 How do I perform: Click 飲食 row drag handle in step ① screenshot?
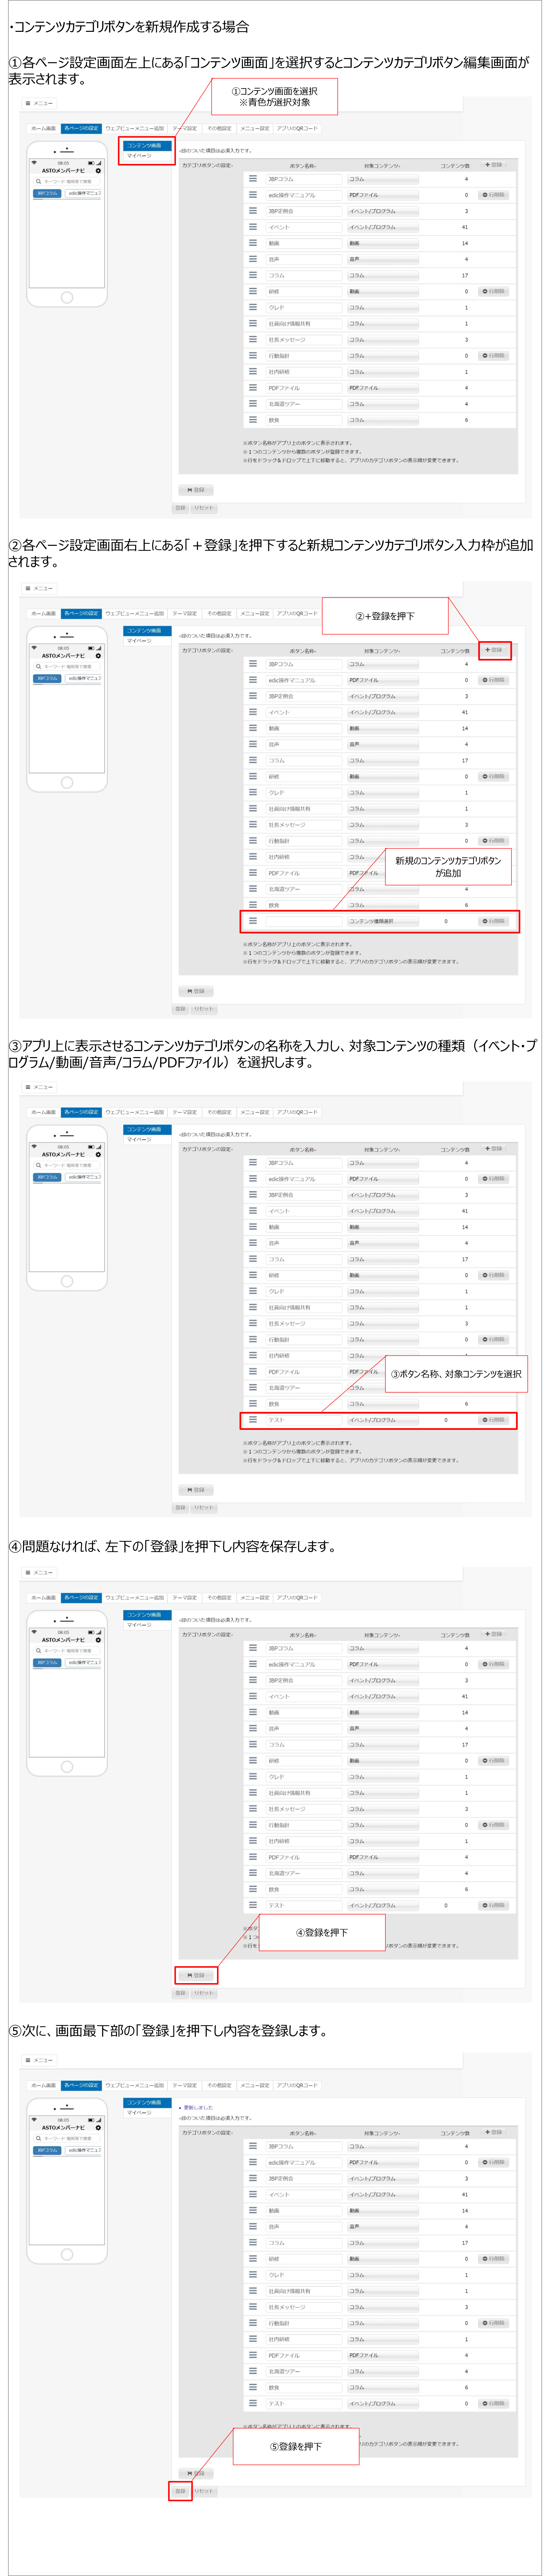pyautogui.click(x=253, y=420)
